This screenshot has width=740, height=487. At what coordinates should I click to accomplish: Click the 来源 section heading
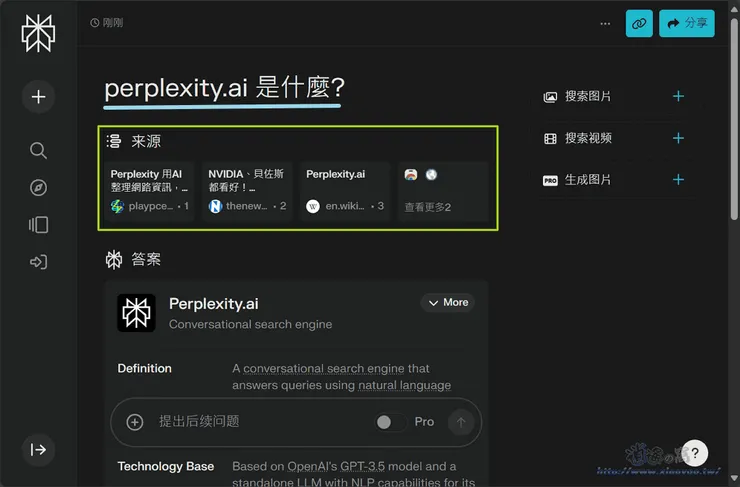tap(146, 141)
